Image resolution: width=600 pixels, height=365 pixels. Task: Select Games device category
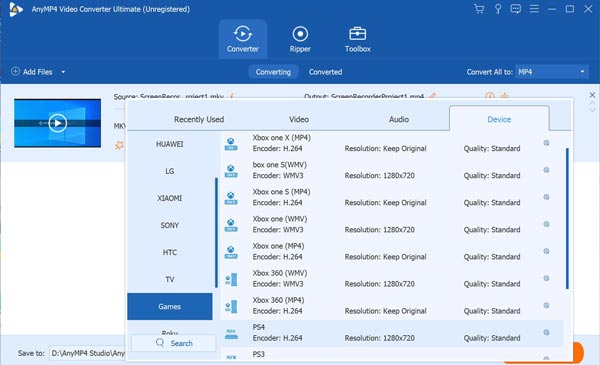[170, 306]
